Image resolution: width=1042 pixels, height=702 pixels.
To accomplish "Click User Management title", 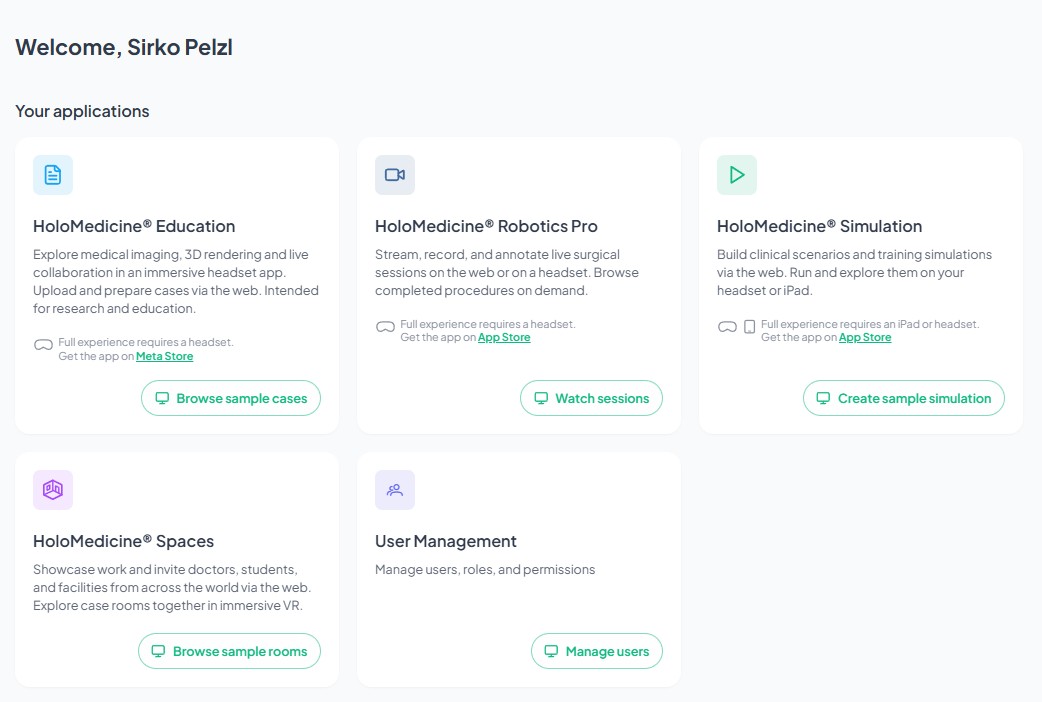I will tap(446, 541).
